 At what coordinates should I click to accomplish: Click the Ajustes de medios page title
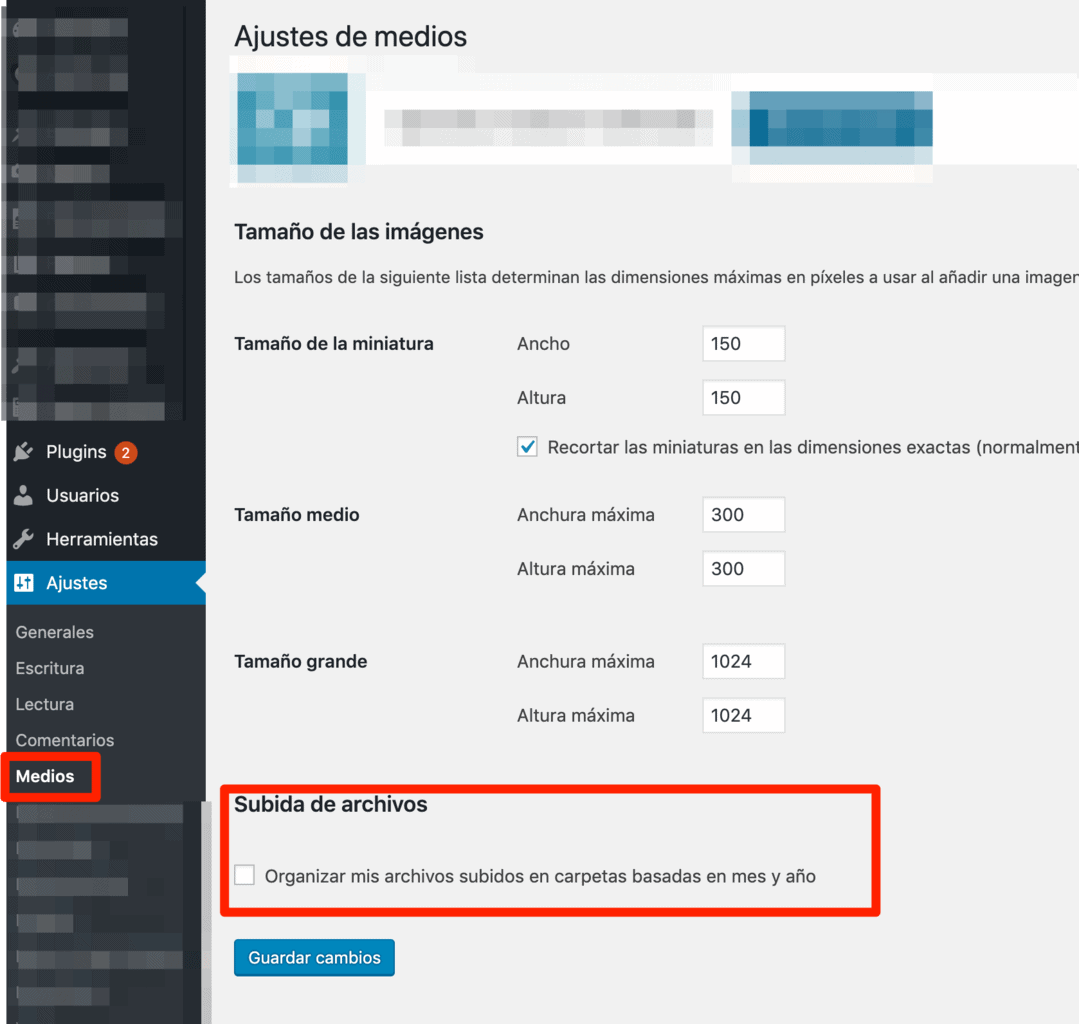coord(350,36)
